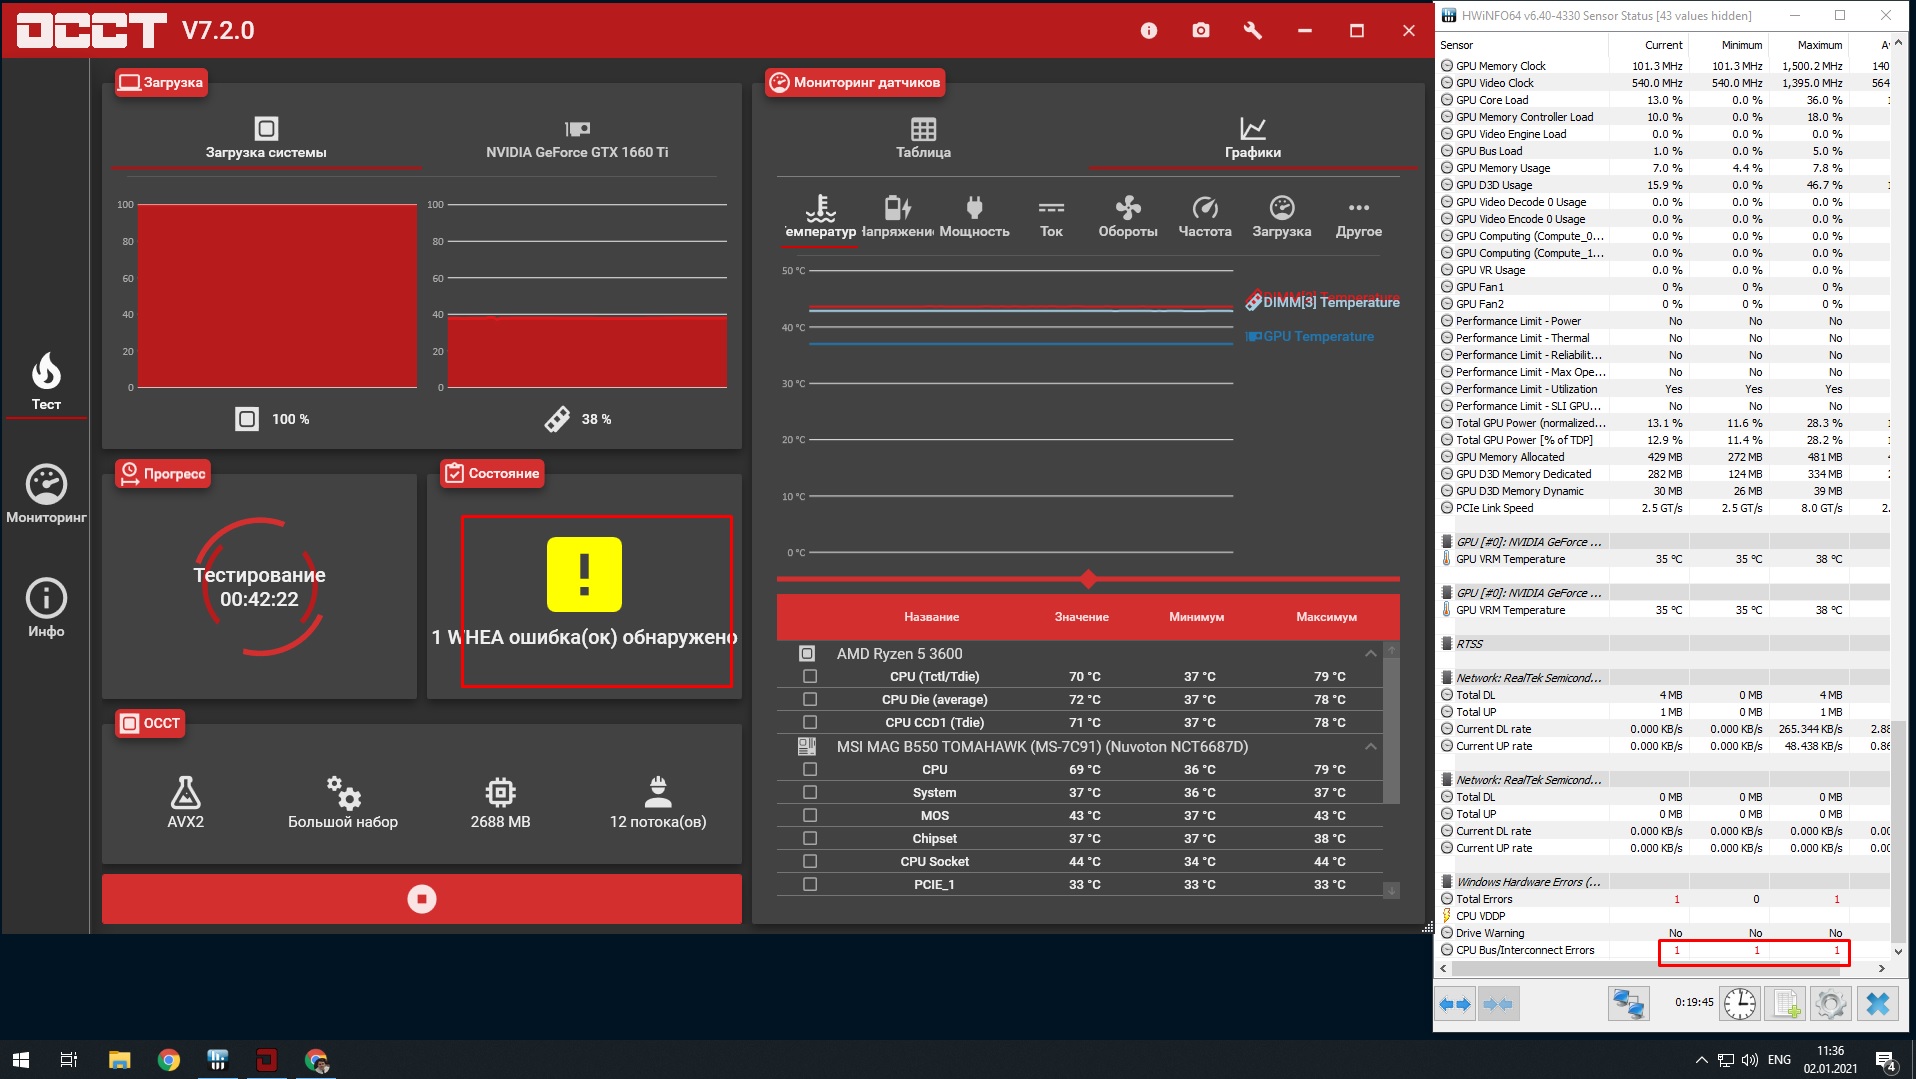Click the ENG language indicator in the tray
The image size is (1916, 1079).
click(1779, 1060)
